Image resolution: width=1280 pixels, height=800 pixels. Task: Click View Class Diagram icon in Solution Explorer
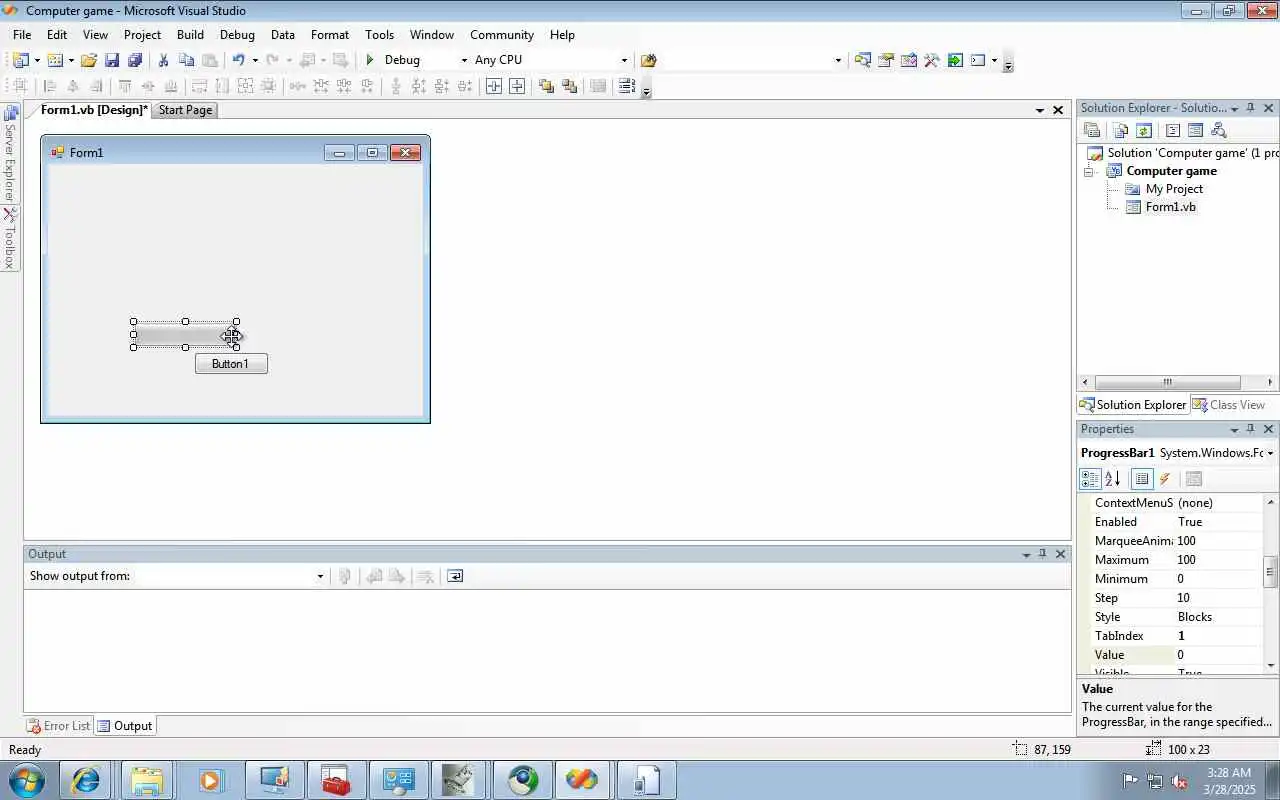(x=1218, y=130)
